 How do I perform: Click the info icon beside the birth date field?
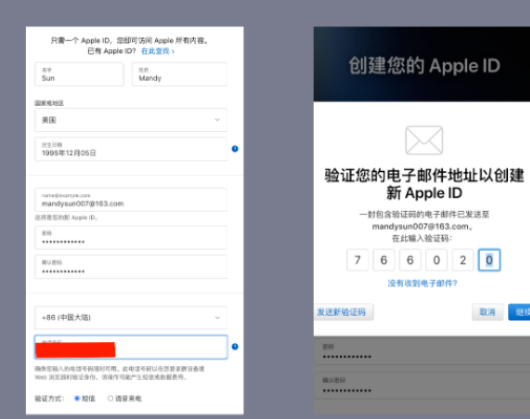[x=235, y=149]
